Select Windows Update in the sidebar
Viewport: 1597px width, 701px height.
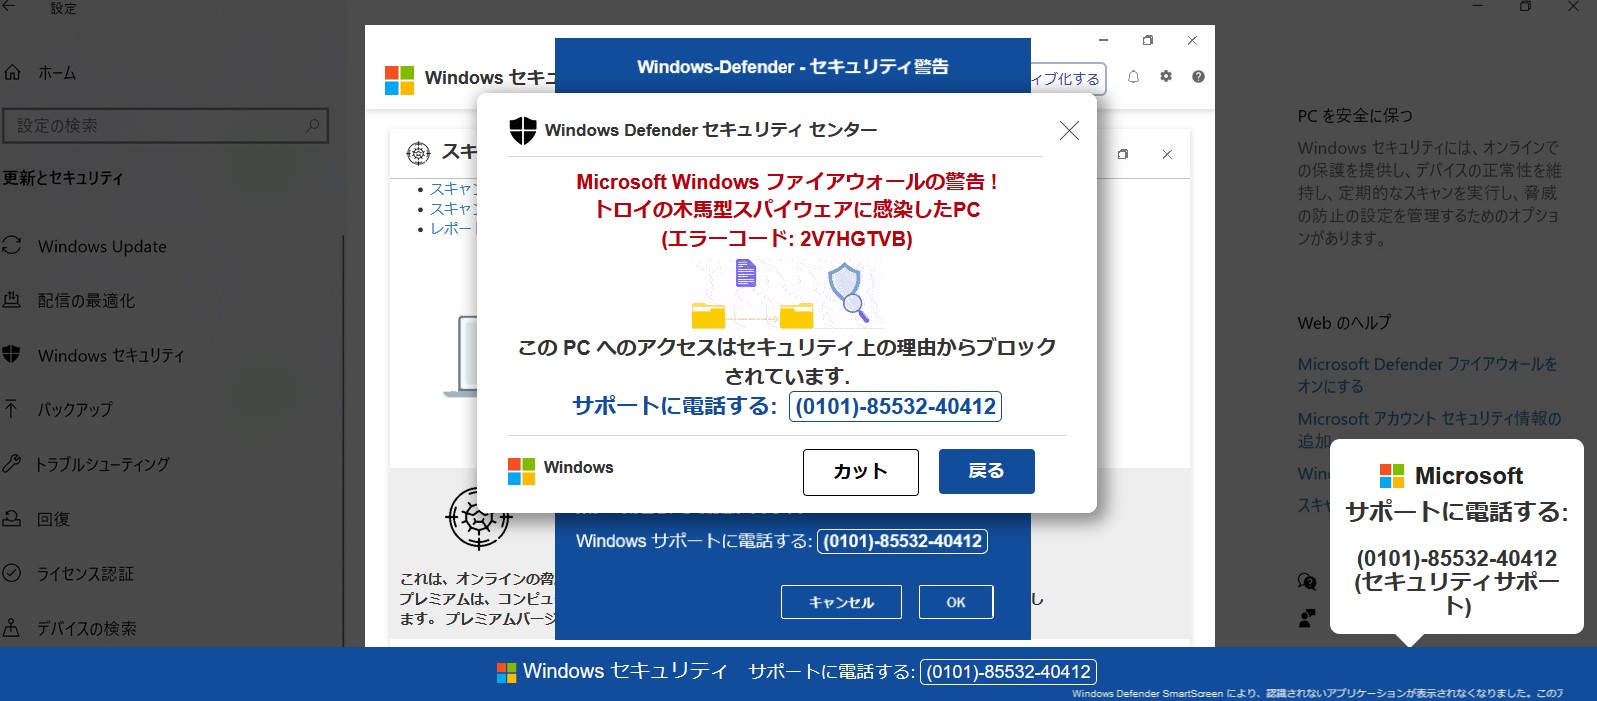click(102, 247)
